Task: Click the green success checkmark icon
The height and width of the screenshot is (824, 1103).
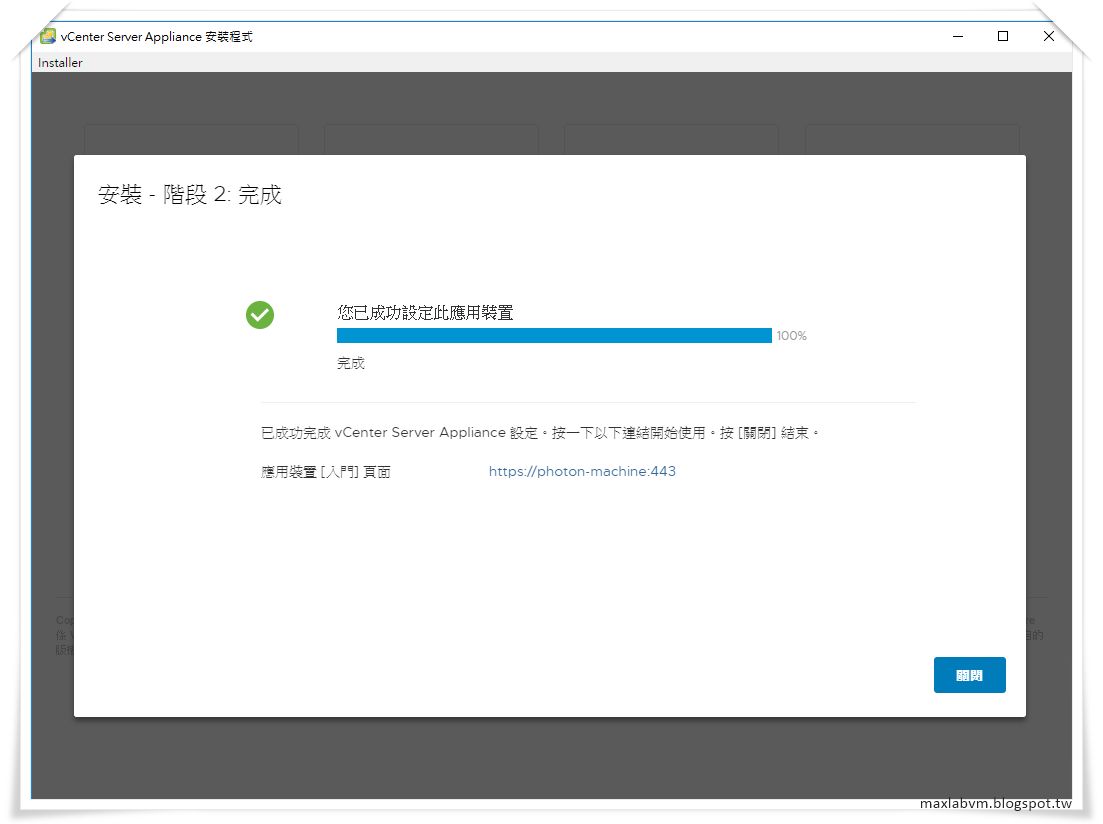Action: point(260,315)
